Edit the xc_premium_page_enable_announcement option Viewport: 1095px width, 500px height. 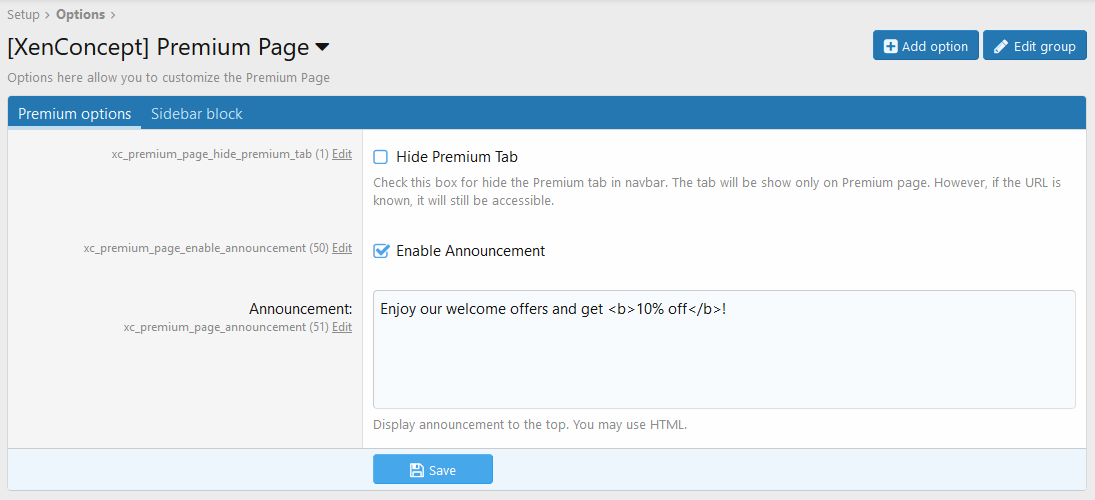[x=342, y=248]
